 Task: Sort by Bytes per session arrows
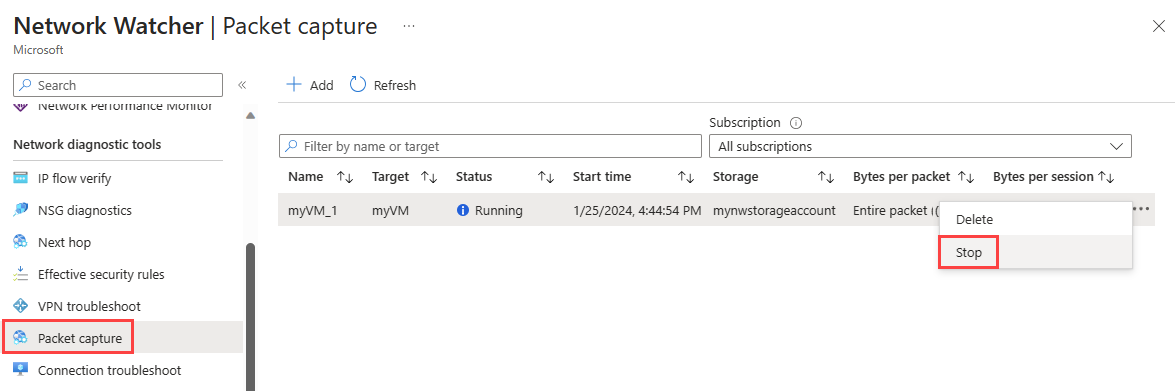coord(1106,177)
